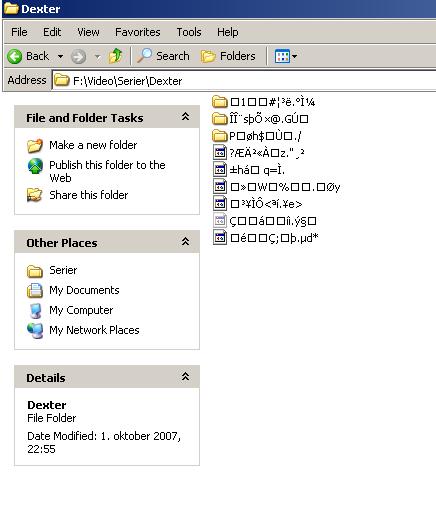Collapse the Other Places panel
Image resolution: width=436 pixels, height=524 pixels.
coord(185,241)
